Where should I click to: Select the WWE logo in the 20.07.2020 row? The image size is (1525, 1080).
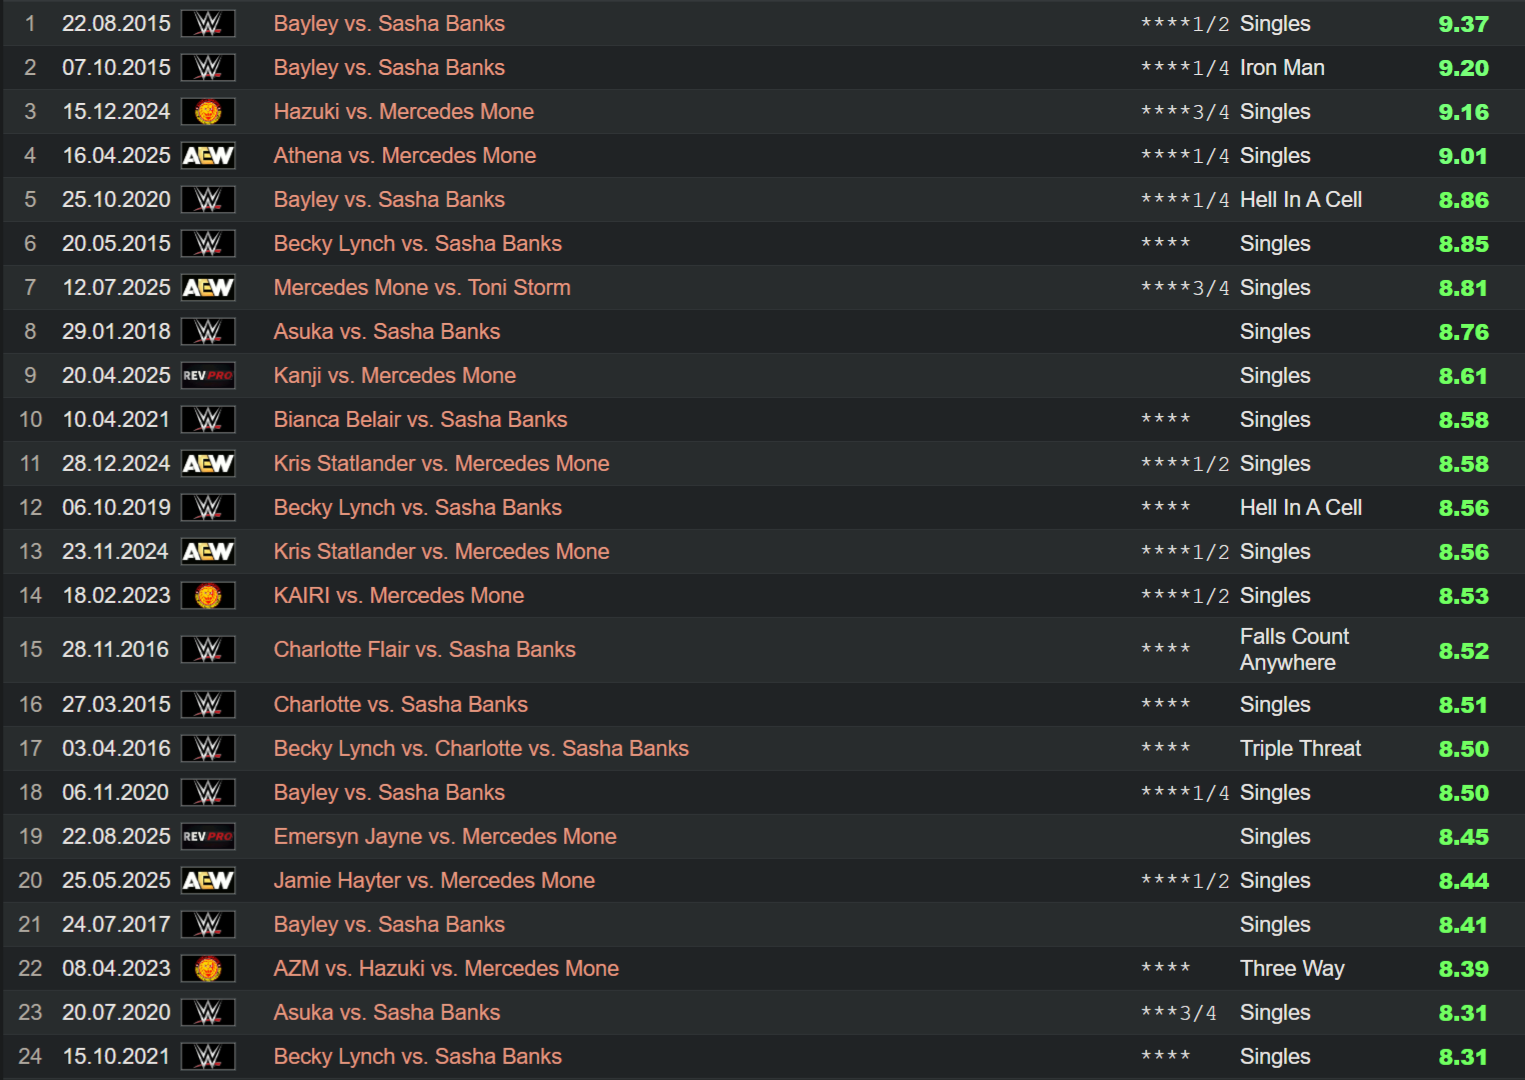click(208, 1013)
